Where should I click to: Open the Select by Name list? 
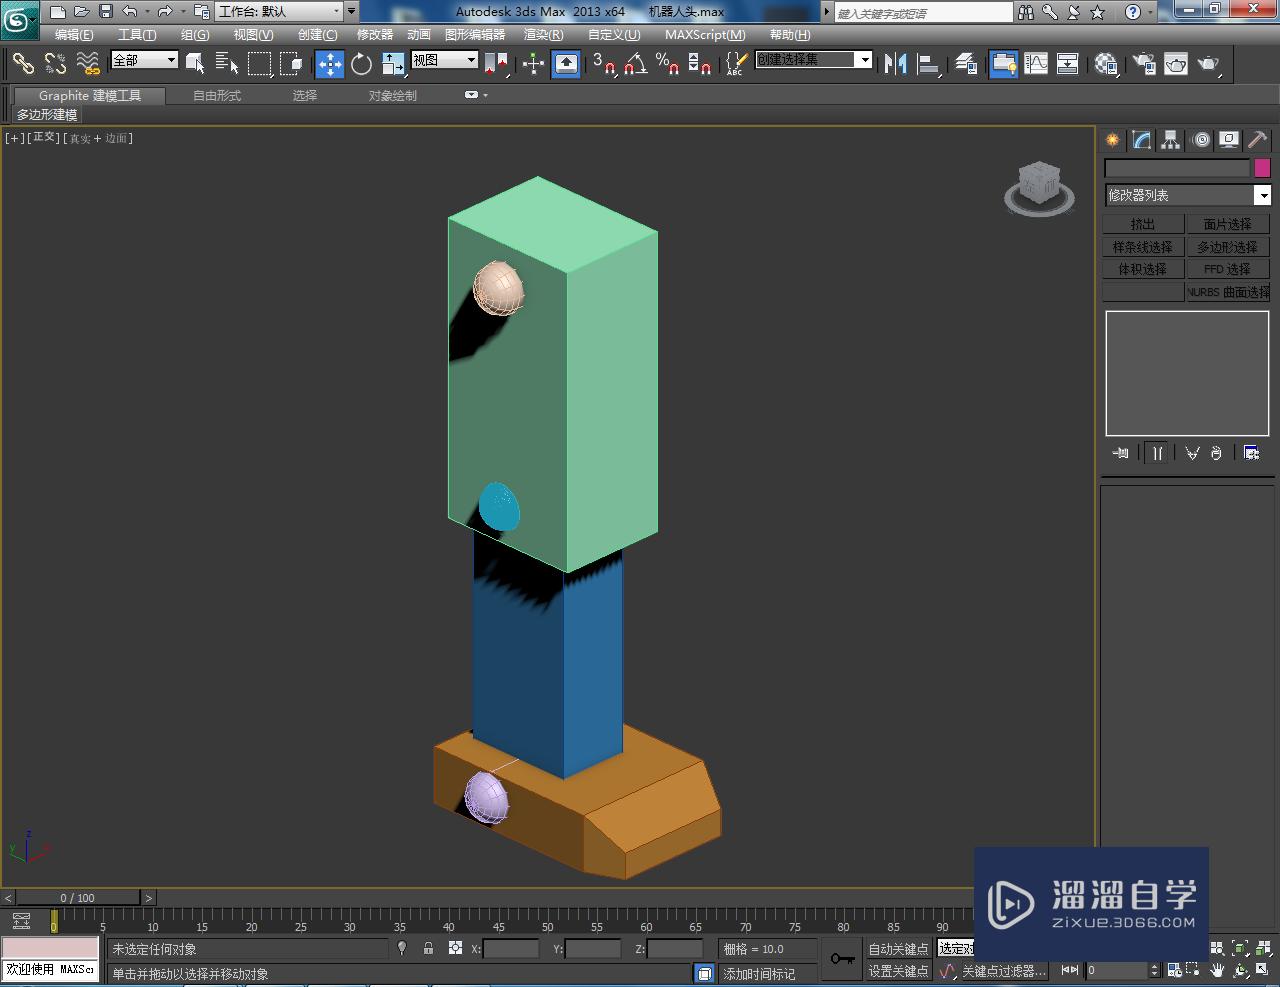(227, 64)
